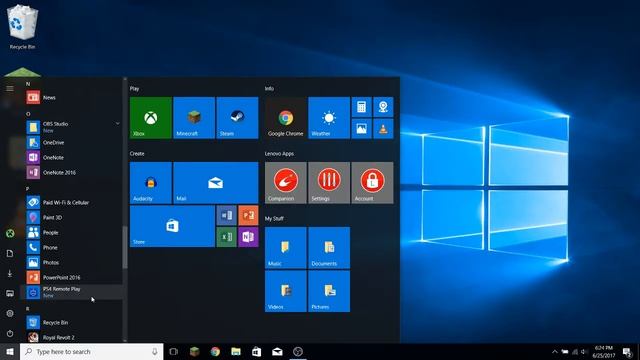Expand the OBS Studio folder chevron

coord(118,123)
